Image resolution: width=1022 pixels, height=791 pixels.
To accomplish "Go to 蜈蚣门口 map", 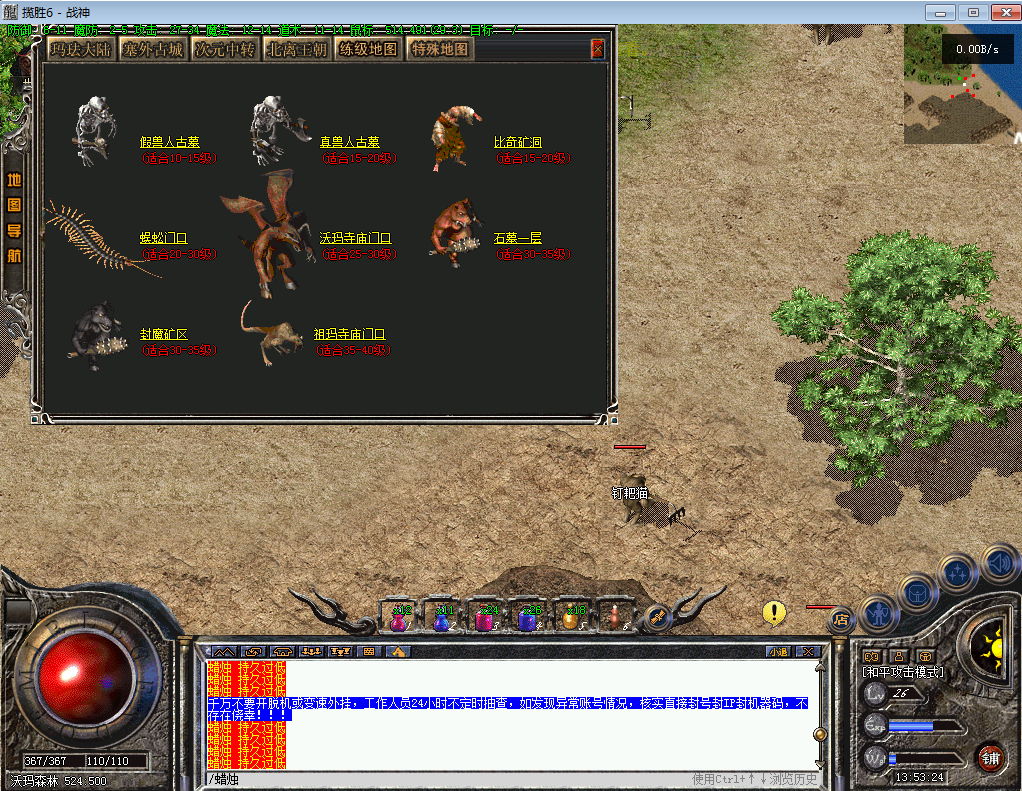I will click(164, 238).
